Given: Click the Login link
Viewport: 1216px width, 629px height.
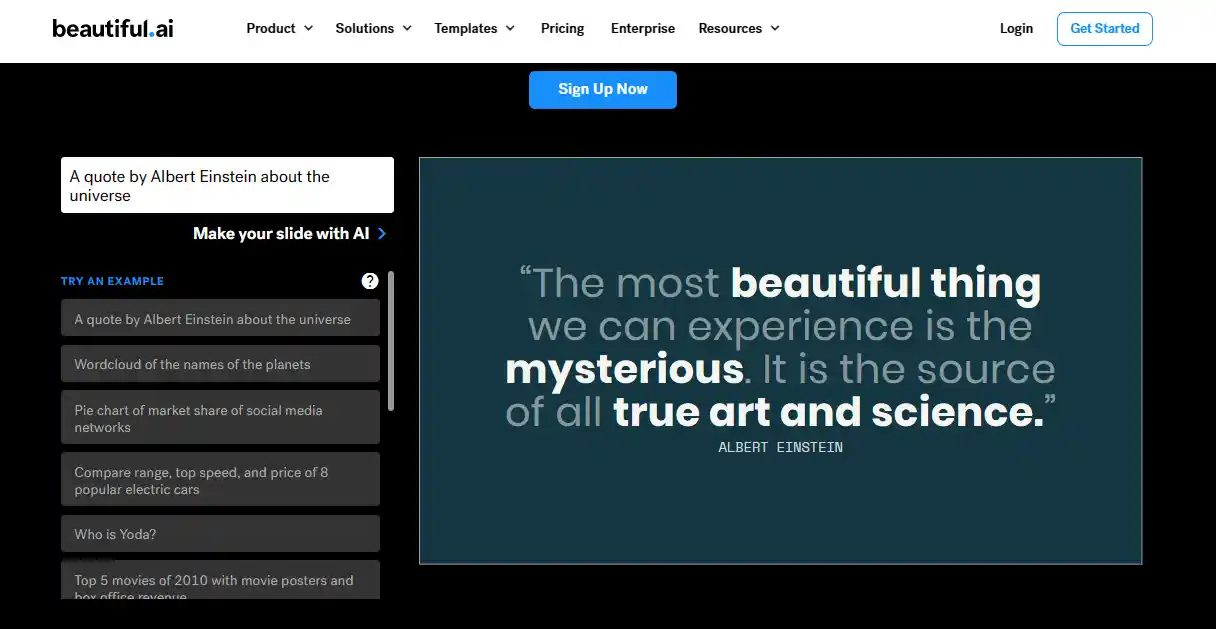Looking at the screenshot, I should point(1016,28).
